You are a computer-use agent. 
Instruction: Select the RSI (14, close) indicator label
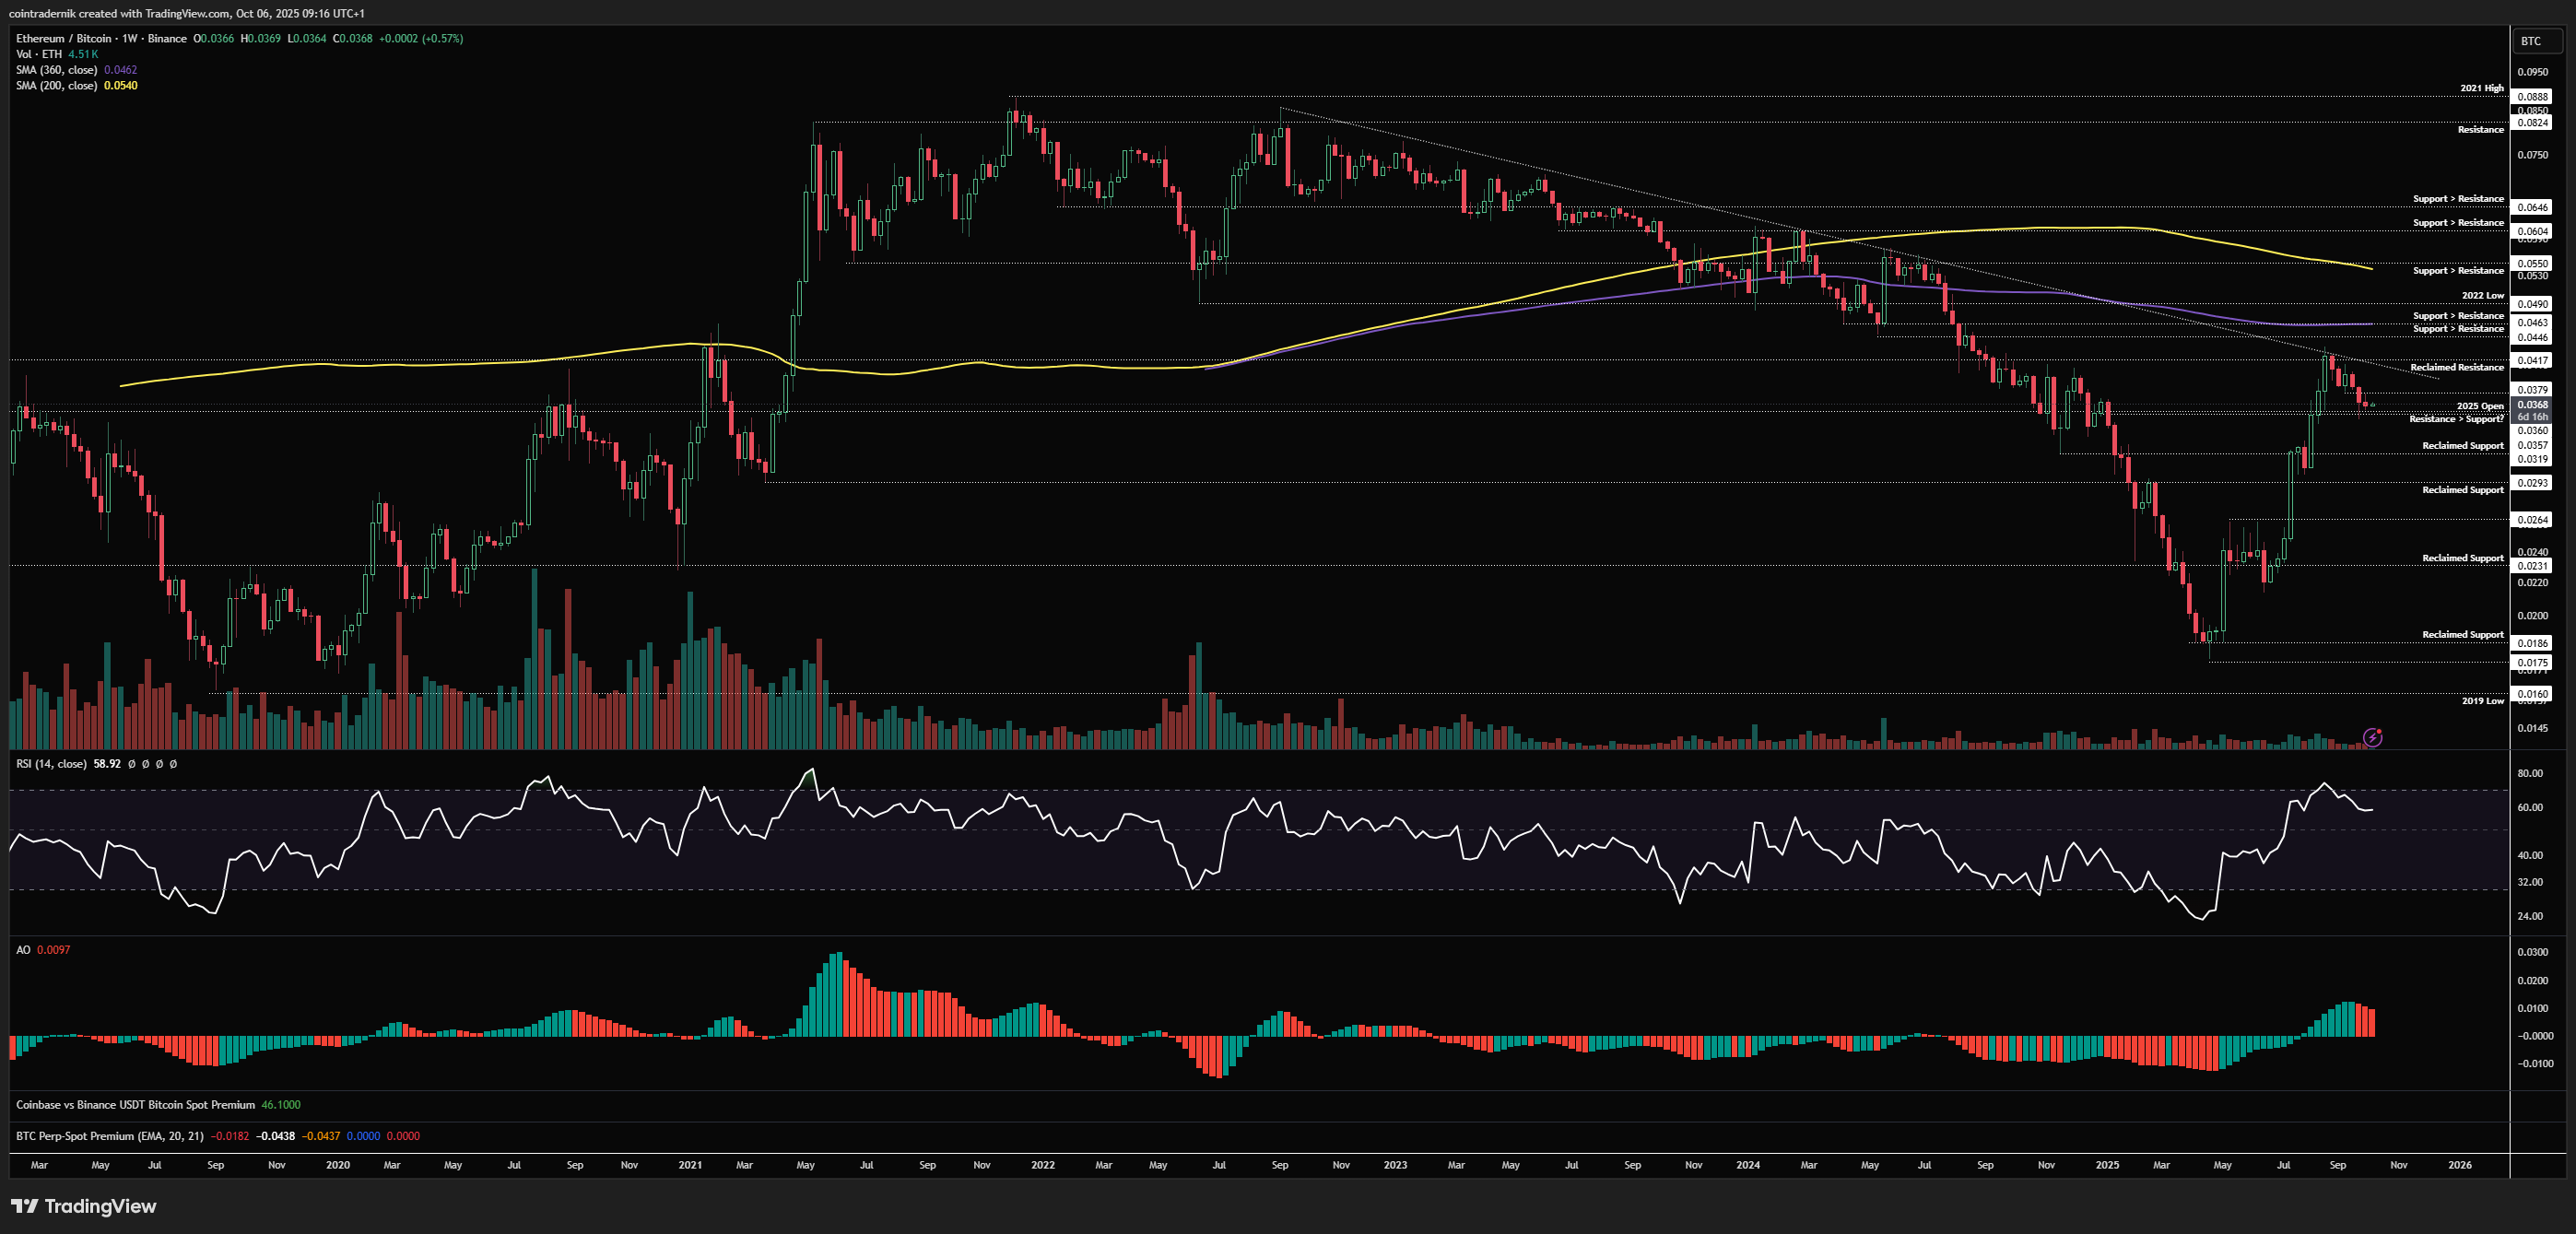click(51, 764)
